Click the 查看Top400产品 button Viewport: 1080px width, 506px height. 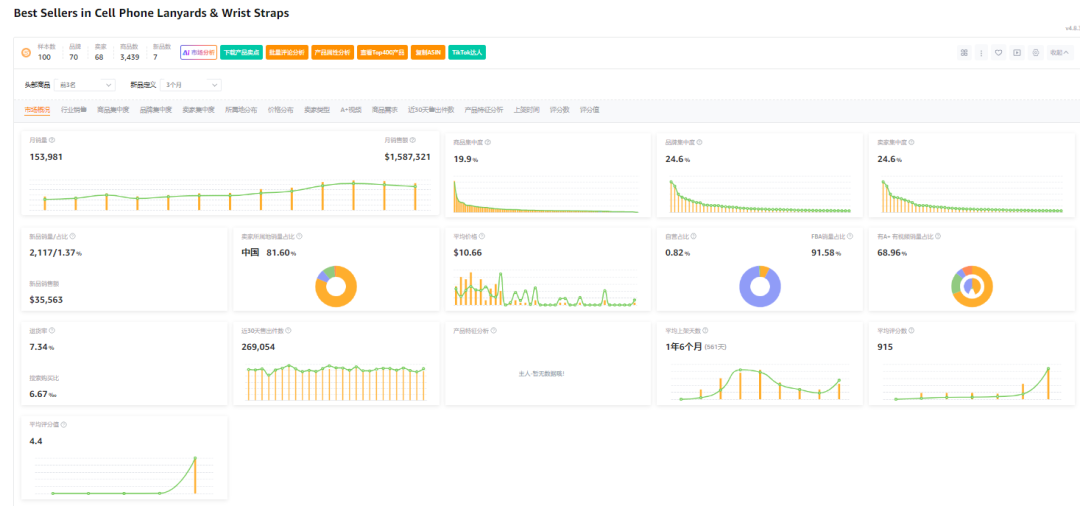(382, 52)
